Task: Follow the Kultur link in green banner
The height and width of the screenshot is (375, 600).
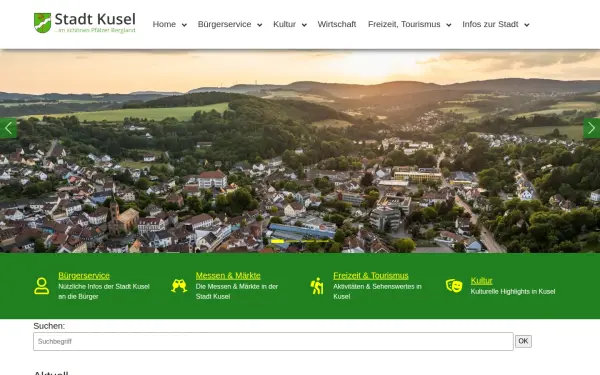Action: pos(481,281)
